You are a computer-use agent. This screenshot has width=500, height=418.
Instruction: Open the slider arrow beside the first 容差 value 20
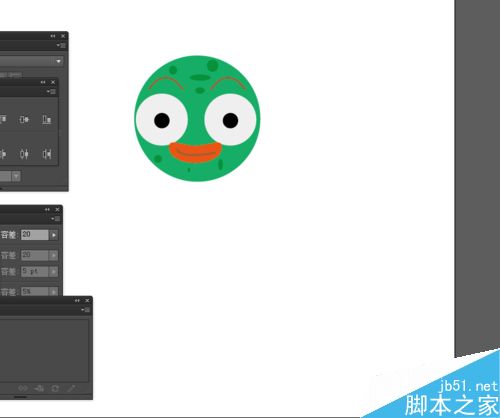coord(54,235)
